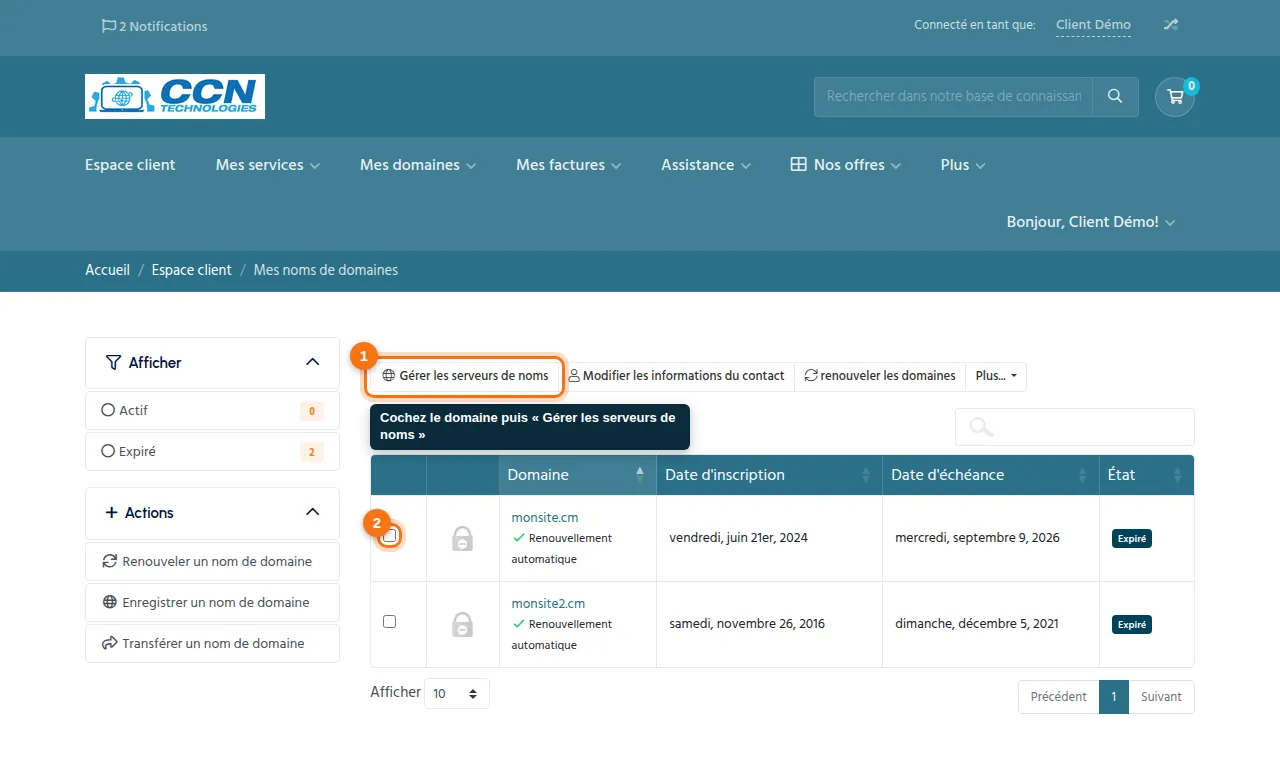Open the Plus... toolbar dropdown
This screenshot has width=1280, height=760.
tap(996, 376)
